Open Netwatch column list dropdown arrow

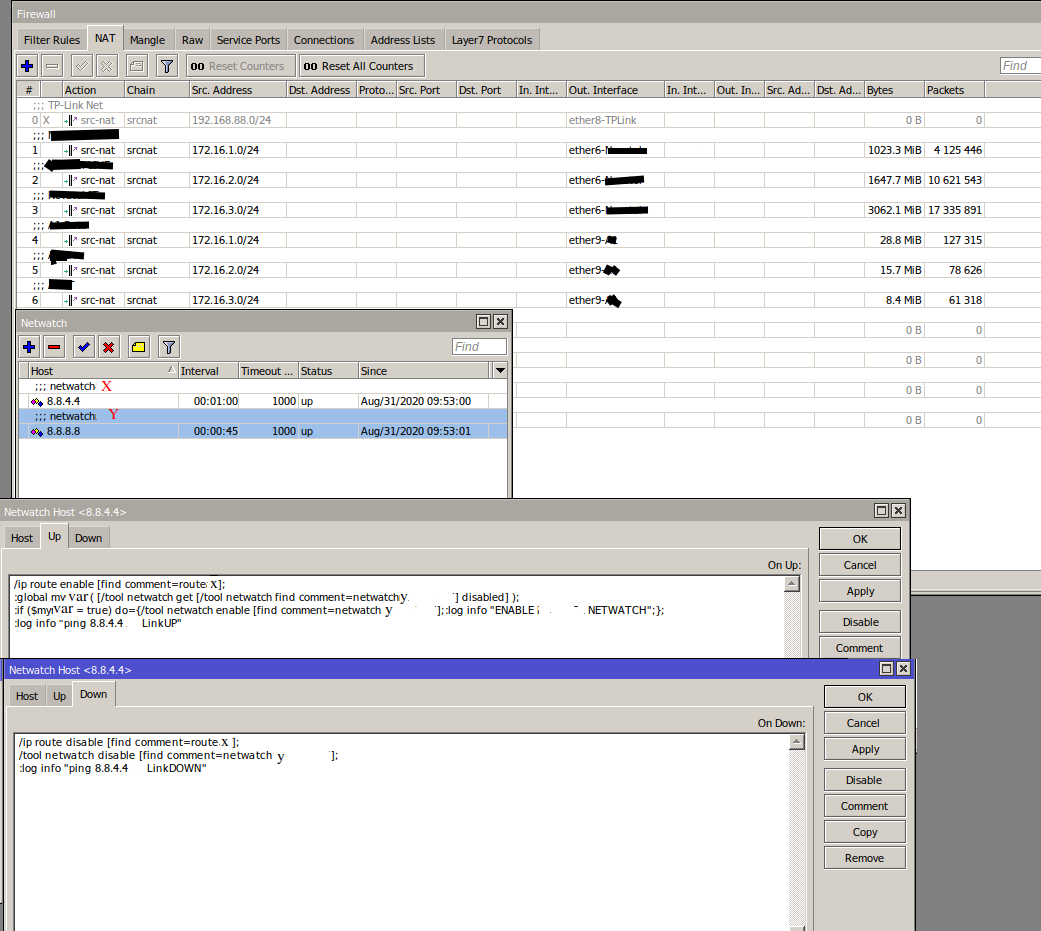click(500, 371)
